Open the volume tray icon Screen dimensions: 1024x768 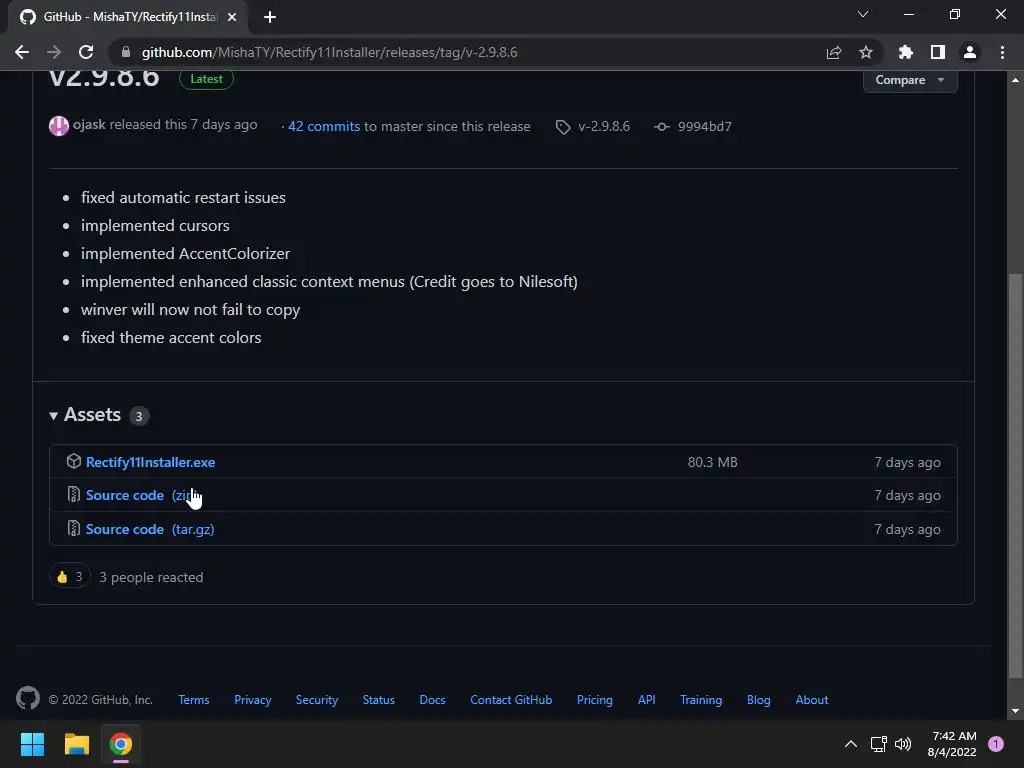(x=903, y=744)
